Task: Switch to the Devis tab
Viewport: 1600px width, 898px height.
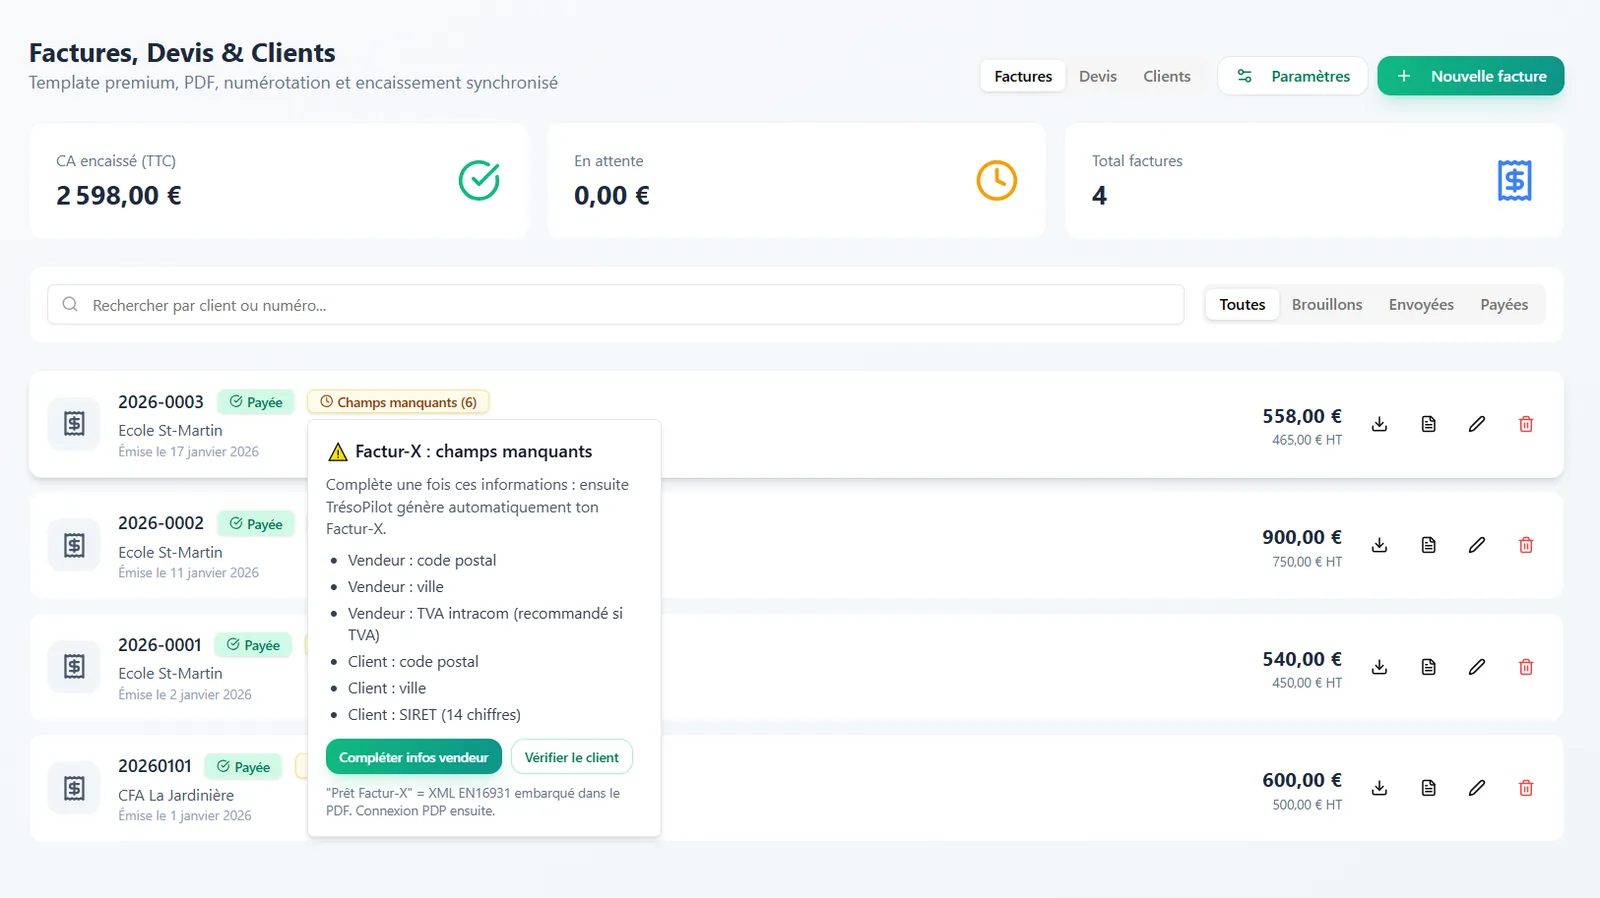Action: click(x=1097, y=76)
